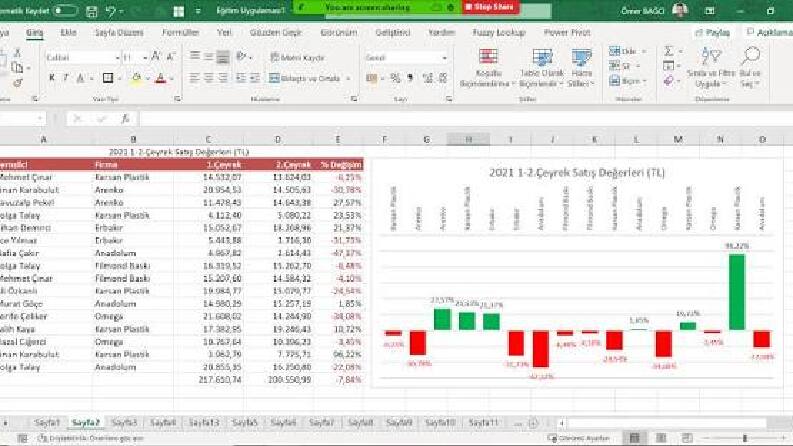The height and width of the screenshot is (446, 793).
Task: Open Bul ve Seç magnifier menu
Action: (750, 68)
